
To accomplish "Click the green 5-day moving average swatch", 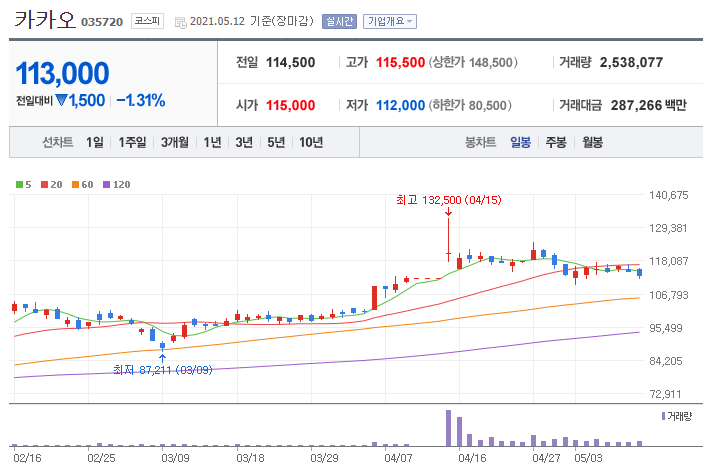I will [x=19, y=184].
